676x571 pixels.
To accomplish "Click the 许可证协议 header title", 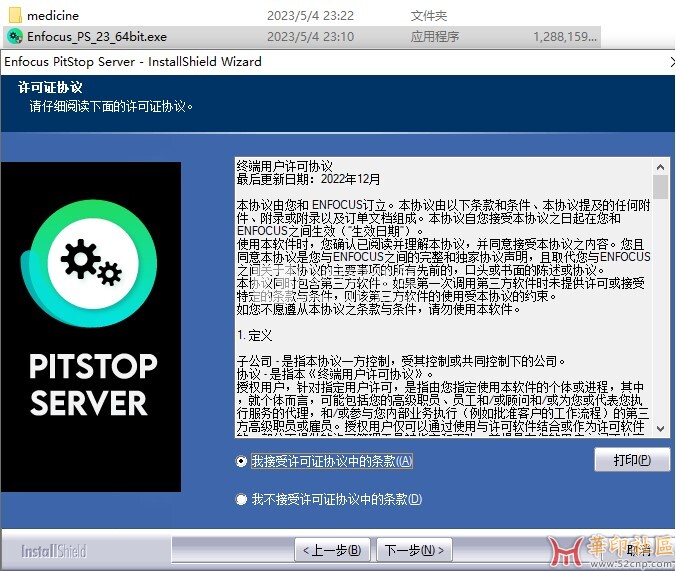I will (50, 88).
